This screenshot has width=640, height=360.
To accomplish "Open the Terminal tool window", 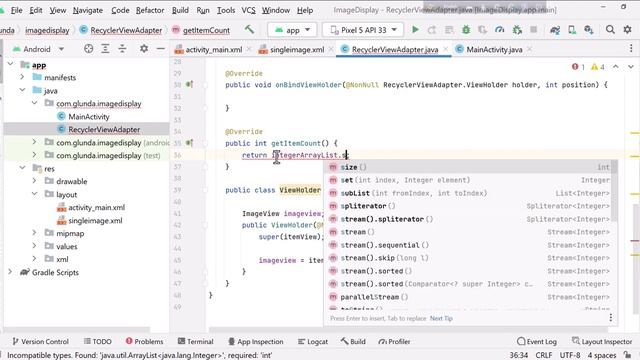I will 196,341.
